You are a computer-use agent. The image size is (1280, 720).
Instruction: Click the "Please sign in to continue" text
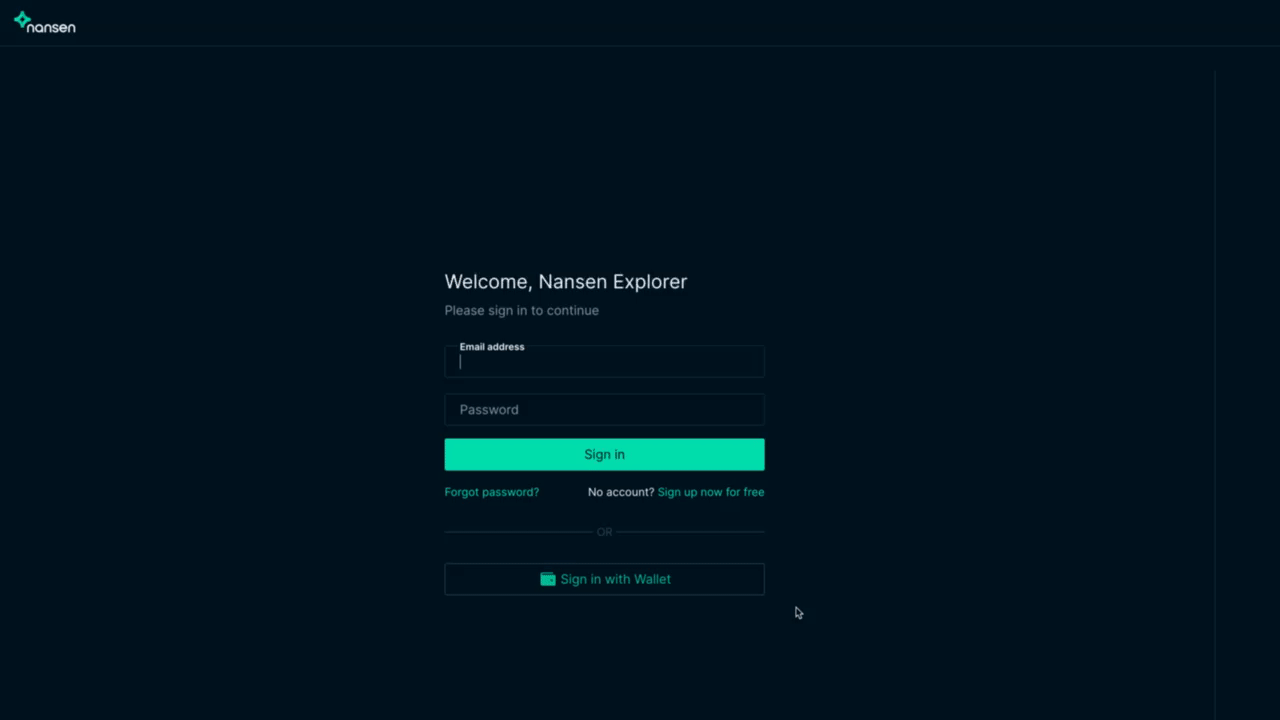click(x=522, y=310)
